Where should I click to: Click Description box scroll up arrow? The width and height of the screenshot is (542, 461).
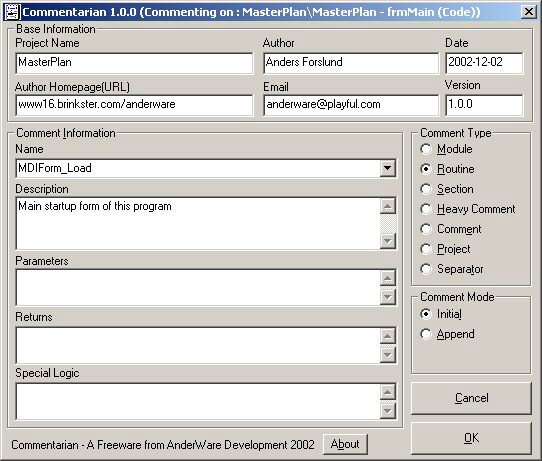click(387, 206)
